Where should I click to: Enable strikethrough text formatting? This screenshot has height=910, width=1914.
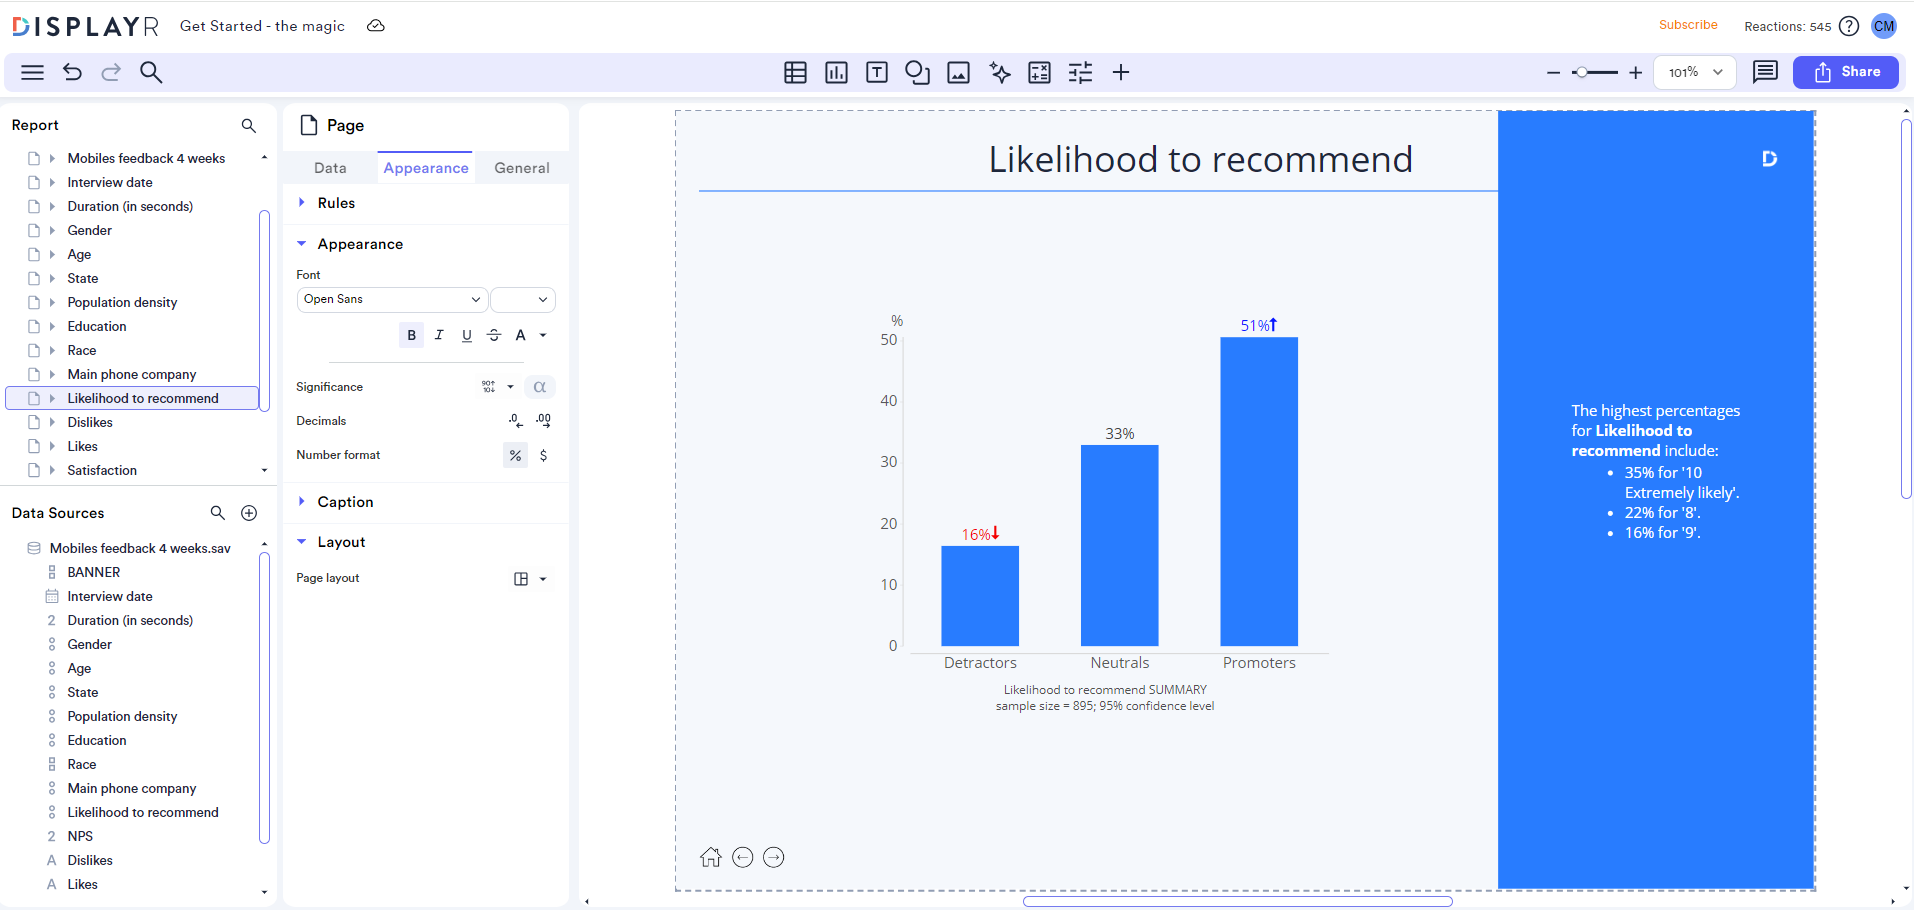coord(494,335)
